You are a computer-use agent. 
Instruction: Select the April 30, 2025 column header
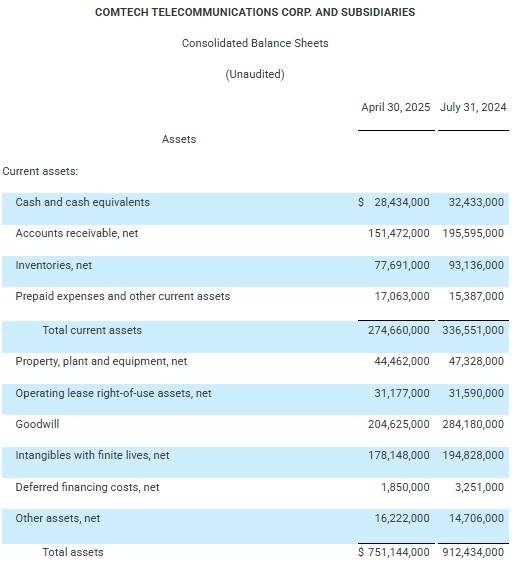pos(396,107)
